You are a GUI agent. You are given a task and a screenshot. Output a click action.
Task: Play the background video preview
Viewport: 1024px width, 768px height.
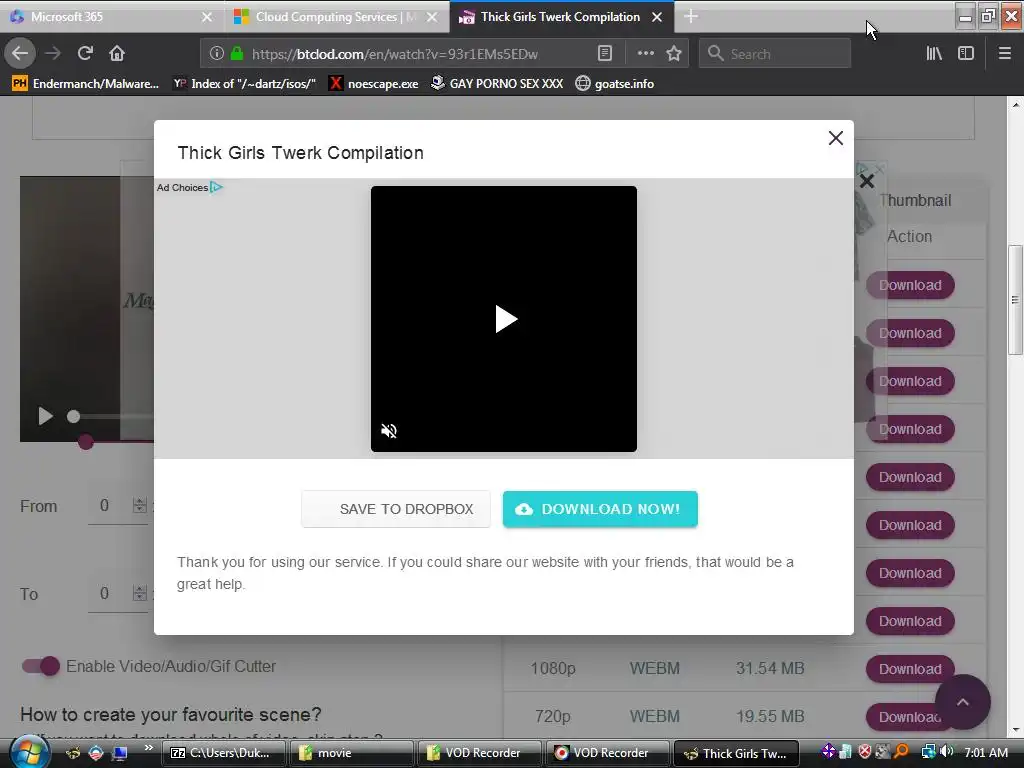click(45, 416)
